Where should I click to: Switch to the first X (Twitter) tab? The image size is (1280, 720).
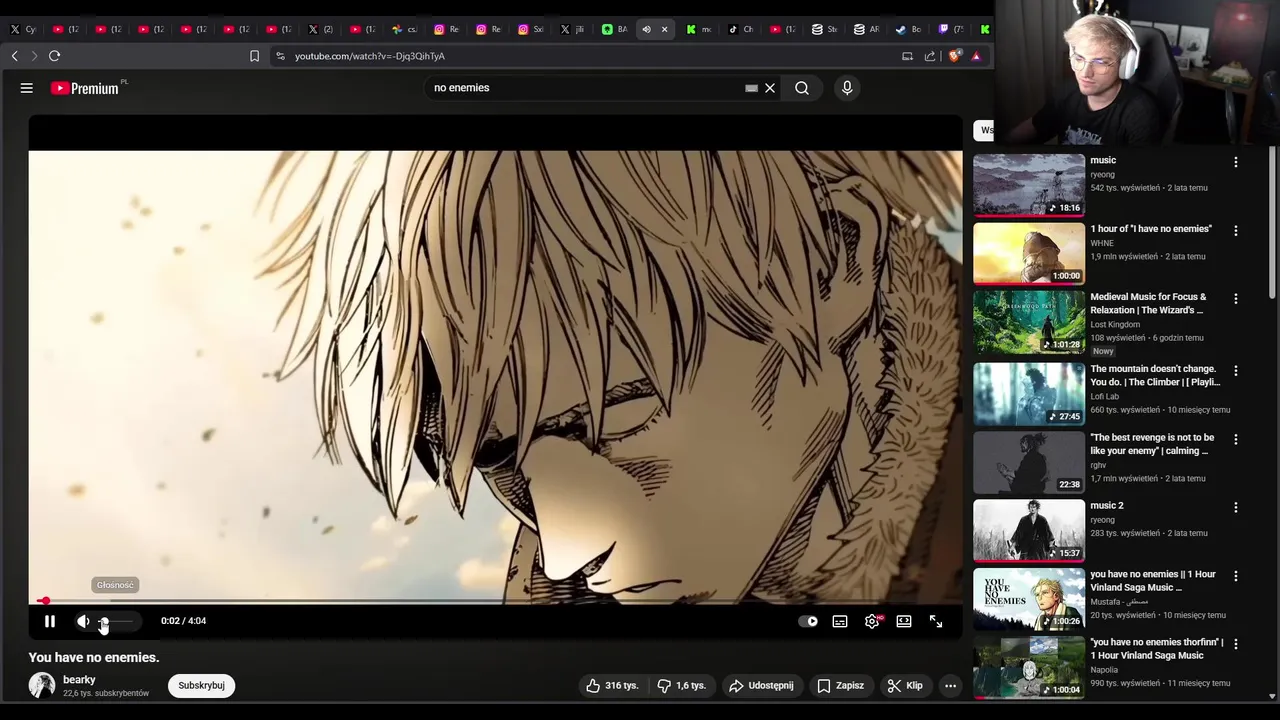(x=22, y=29)
